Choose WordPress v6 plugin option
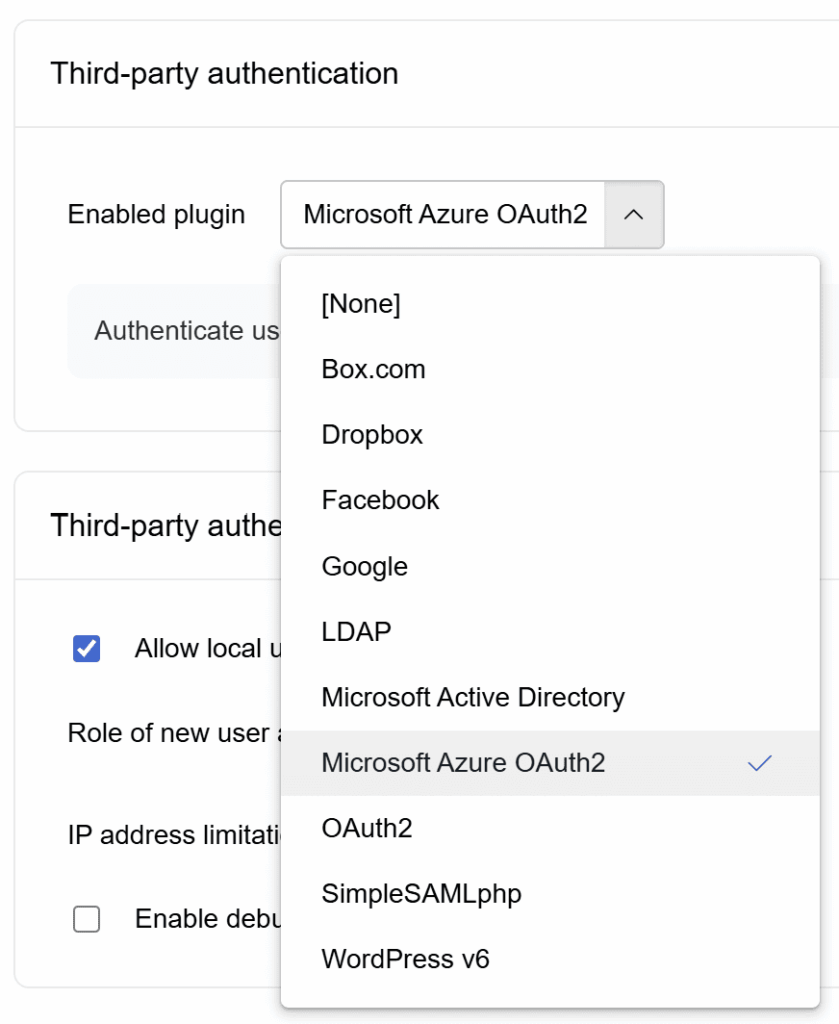 405,960
